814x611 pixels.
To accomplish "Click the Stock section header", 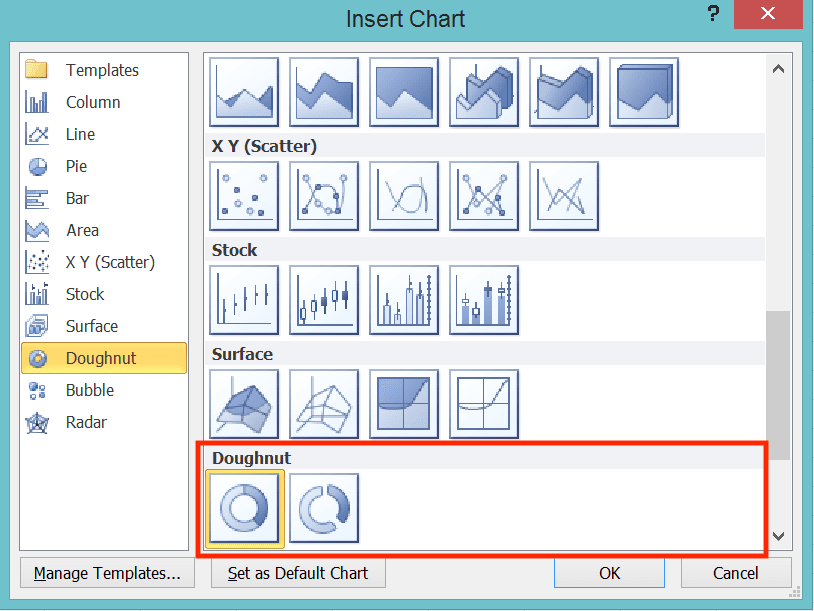I will [487, 250].
